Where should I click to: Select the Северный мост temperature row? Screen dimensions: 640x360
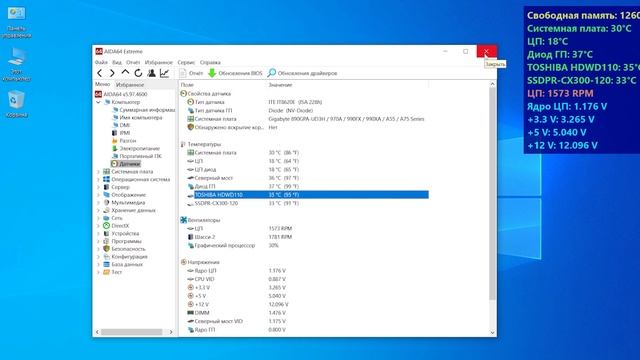308,178
